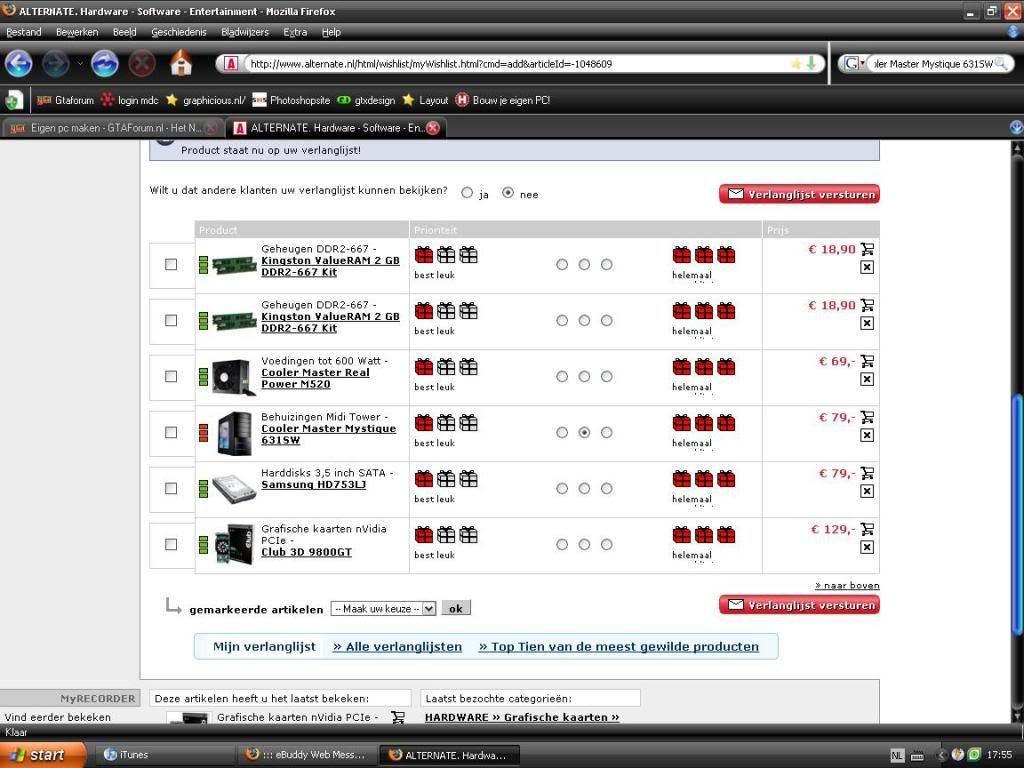Select 'ja' to share wishlist
The height and width of the screenshot is (768, 1024).
pyautogui.click(x=467, y=193)
